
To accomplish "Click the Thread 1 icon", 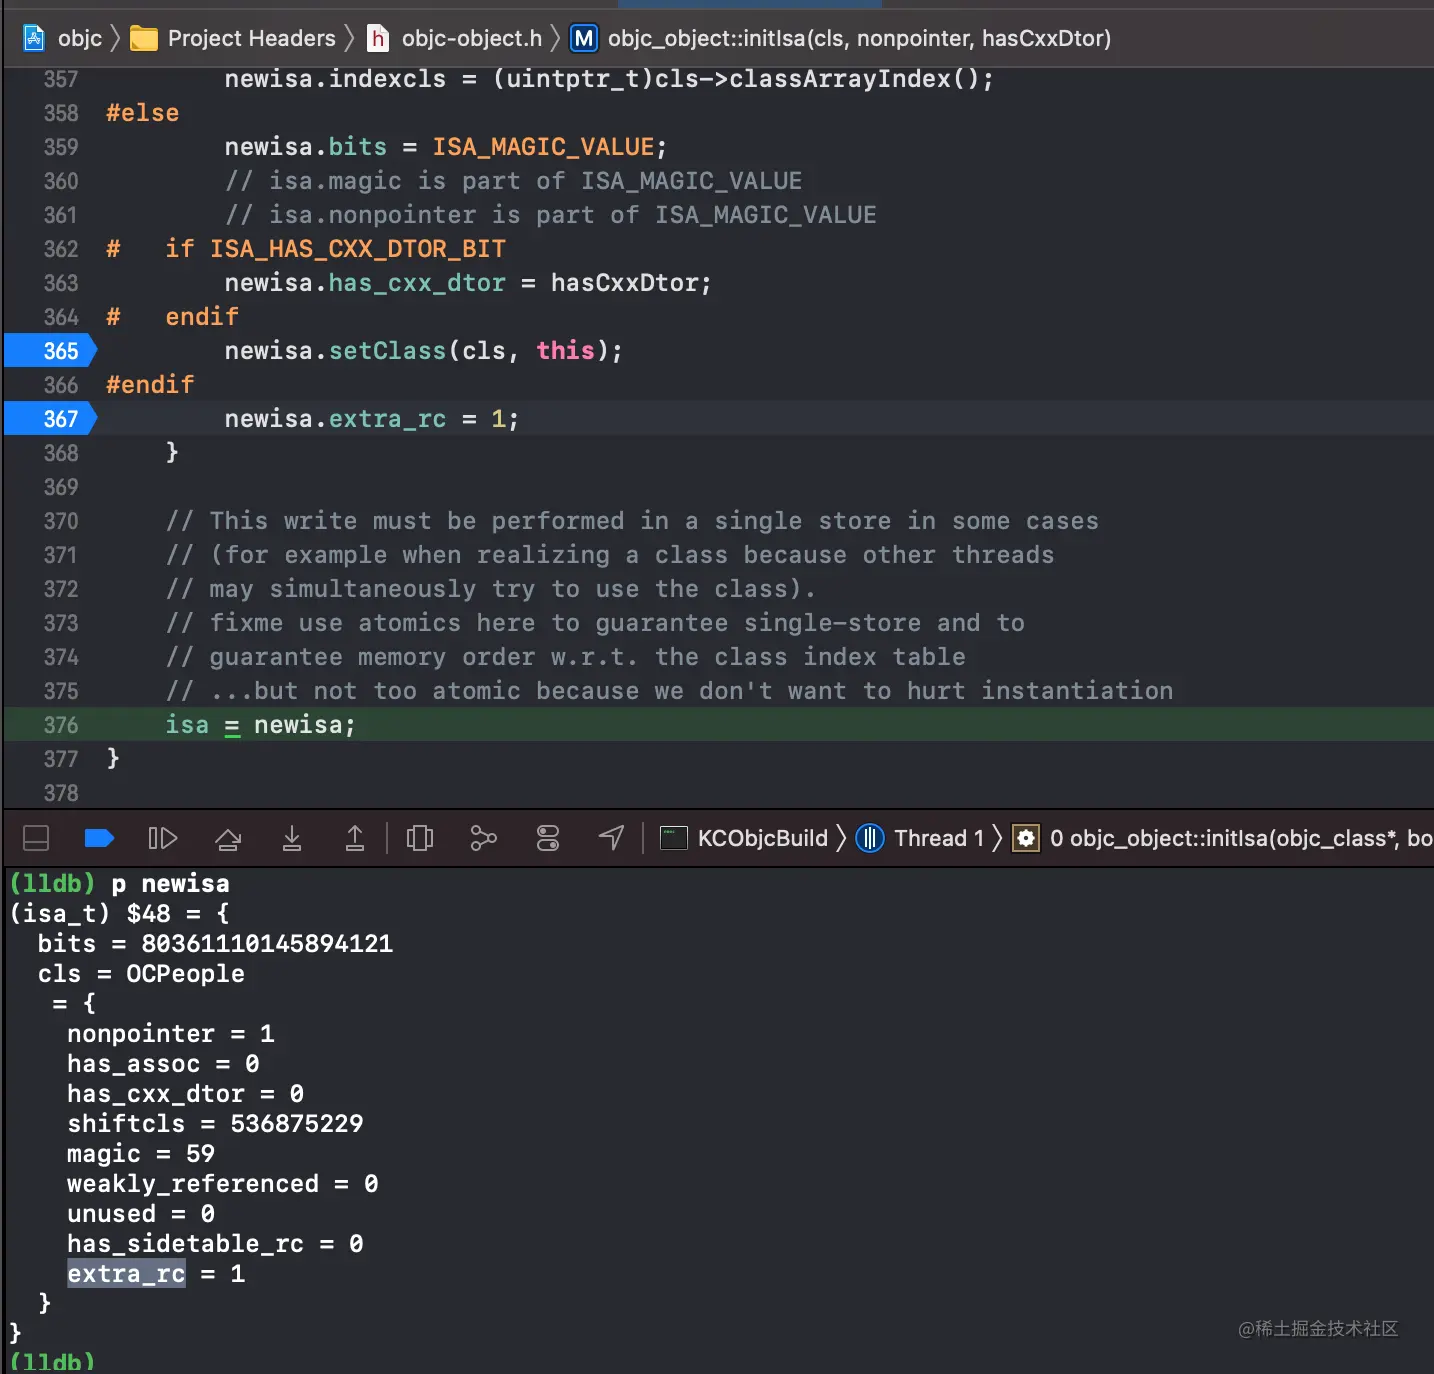I will coord(870,838).
